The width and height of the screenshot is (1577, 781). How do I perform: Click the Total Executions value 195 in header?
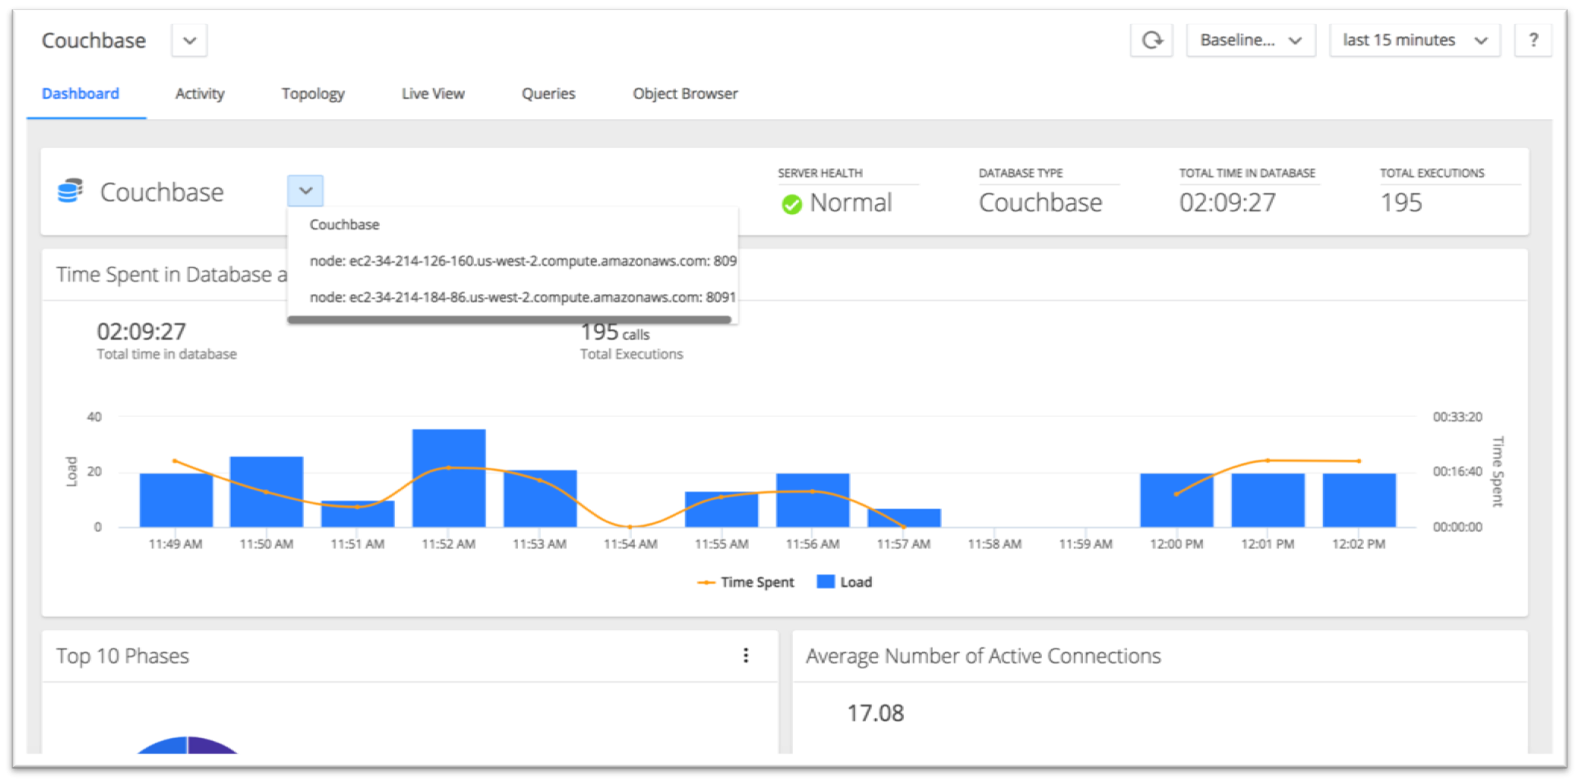[1401, 203]
